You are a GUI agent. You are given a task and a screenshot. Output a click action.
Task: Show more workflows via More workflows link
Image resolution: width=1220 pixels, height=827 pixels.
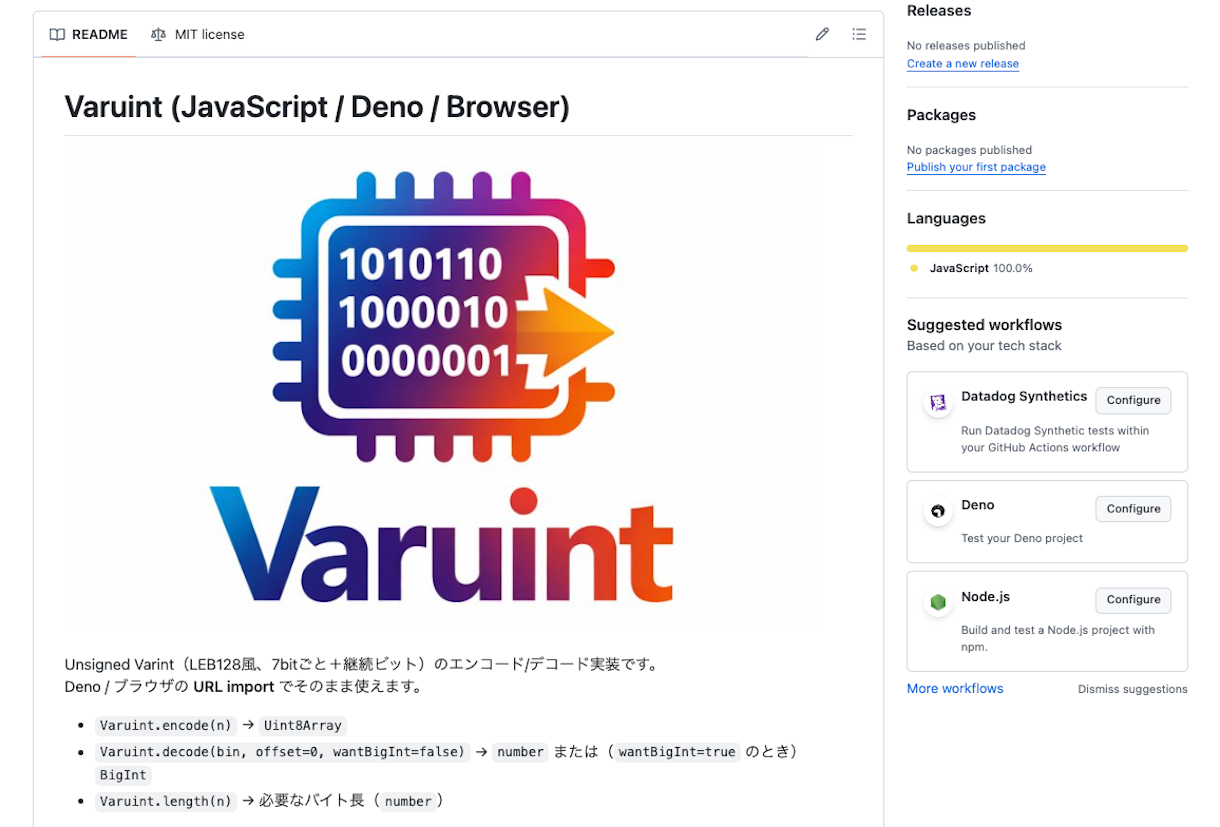tap(954, 689)
